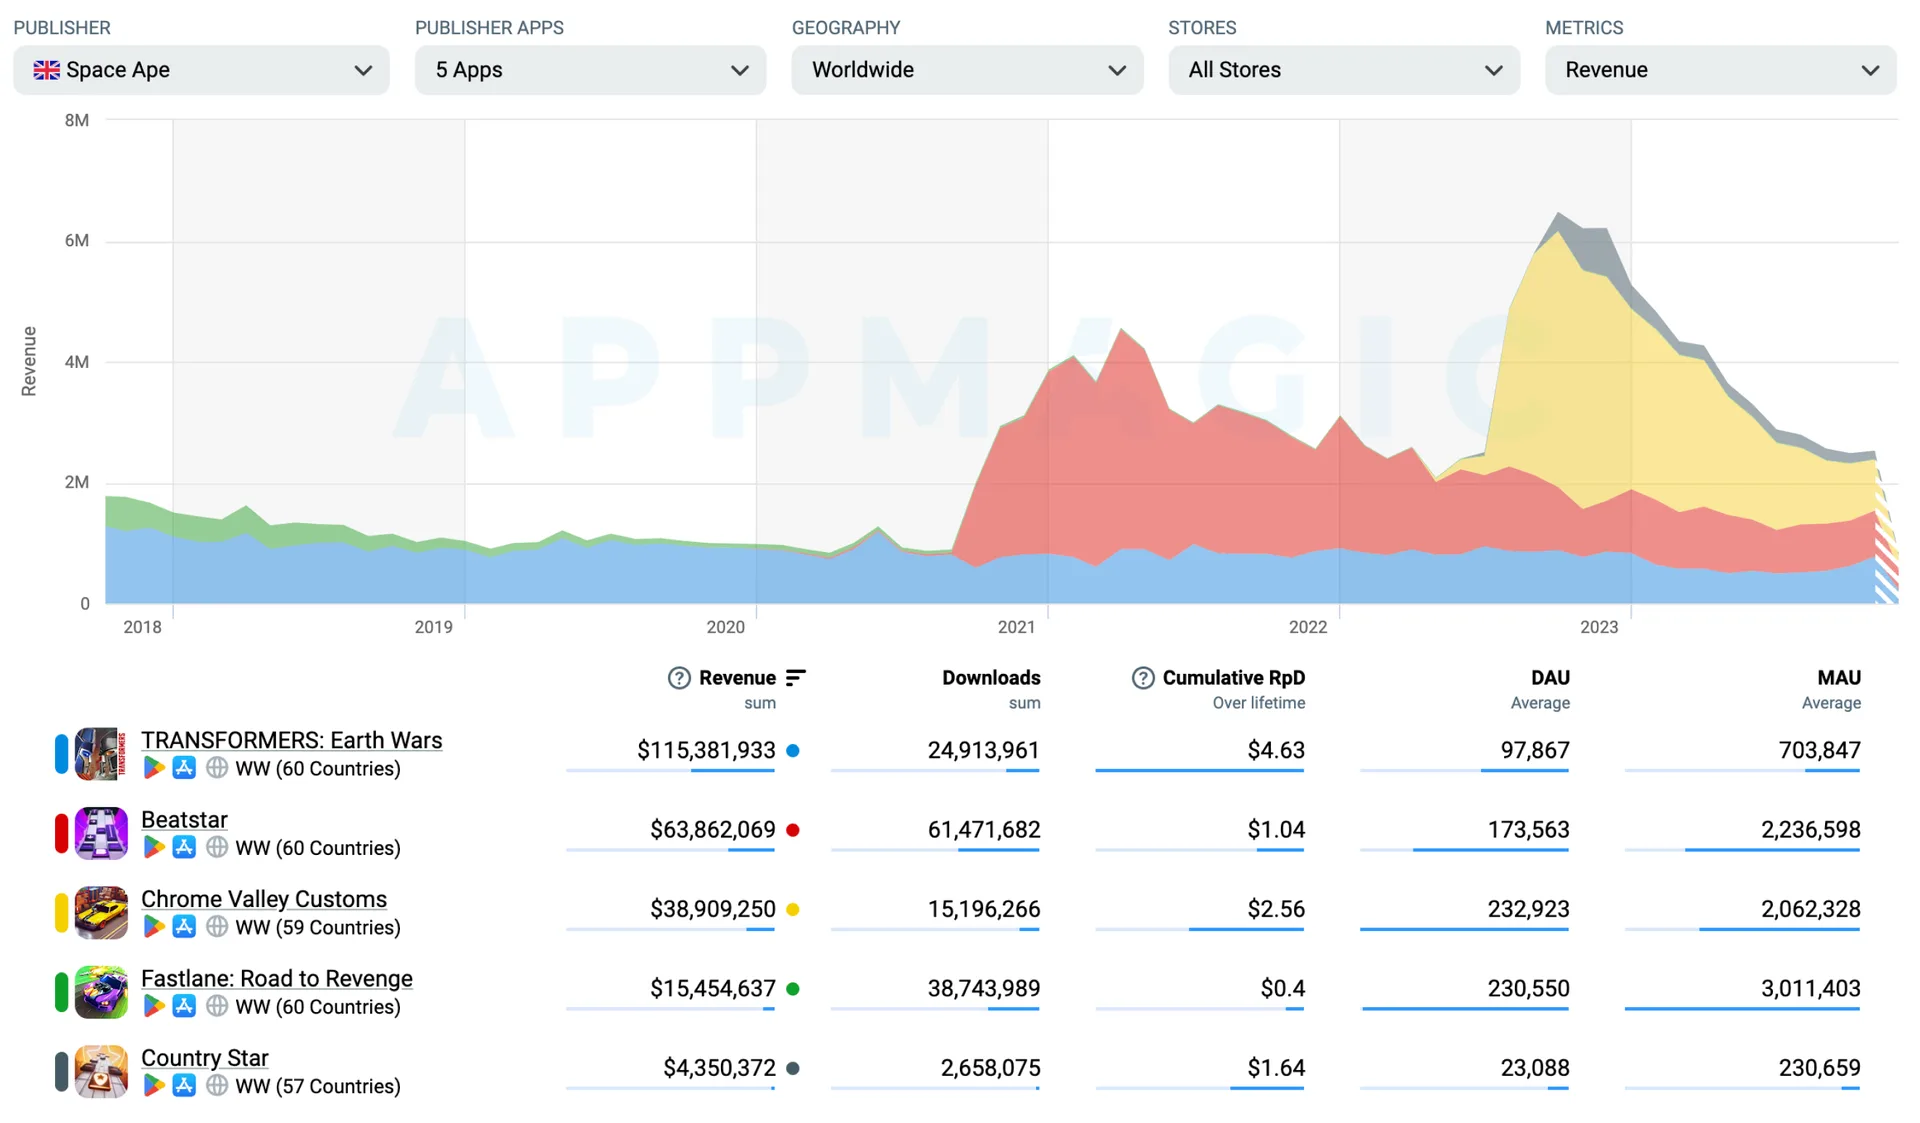Viewport: 1920px width, 1123px height.
Task: Toggle the red Beatstar series dot
Action: pyautogui.click(x=793, y=830)
